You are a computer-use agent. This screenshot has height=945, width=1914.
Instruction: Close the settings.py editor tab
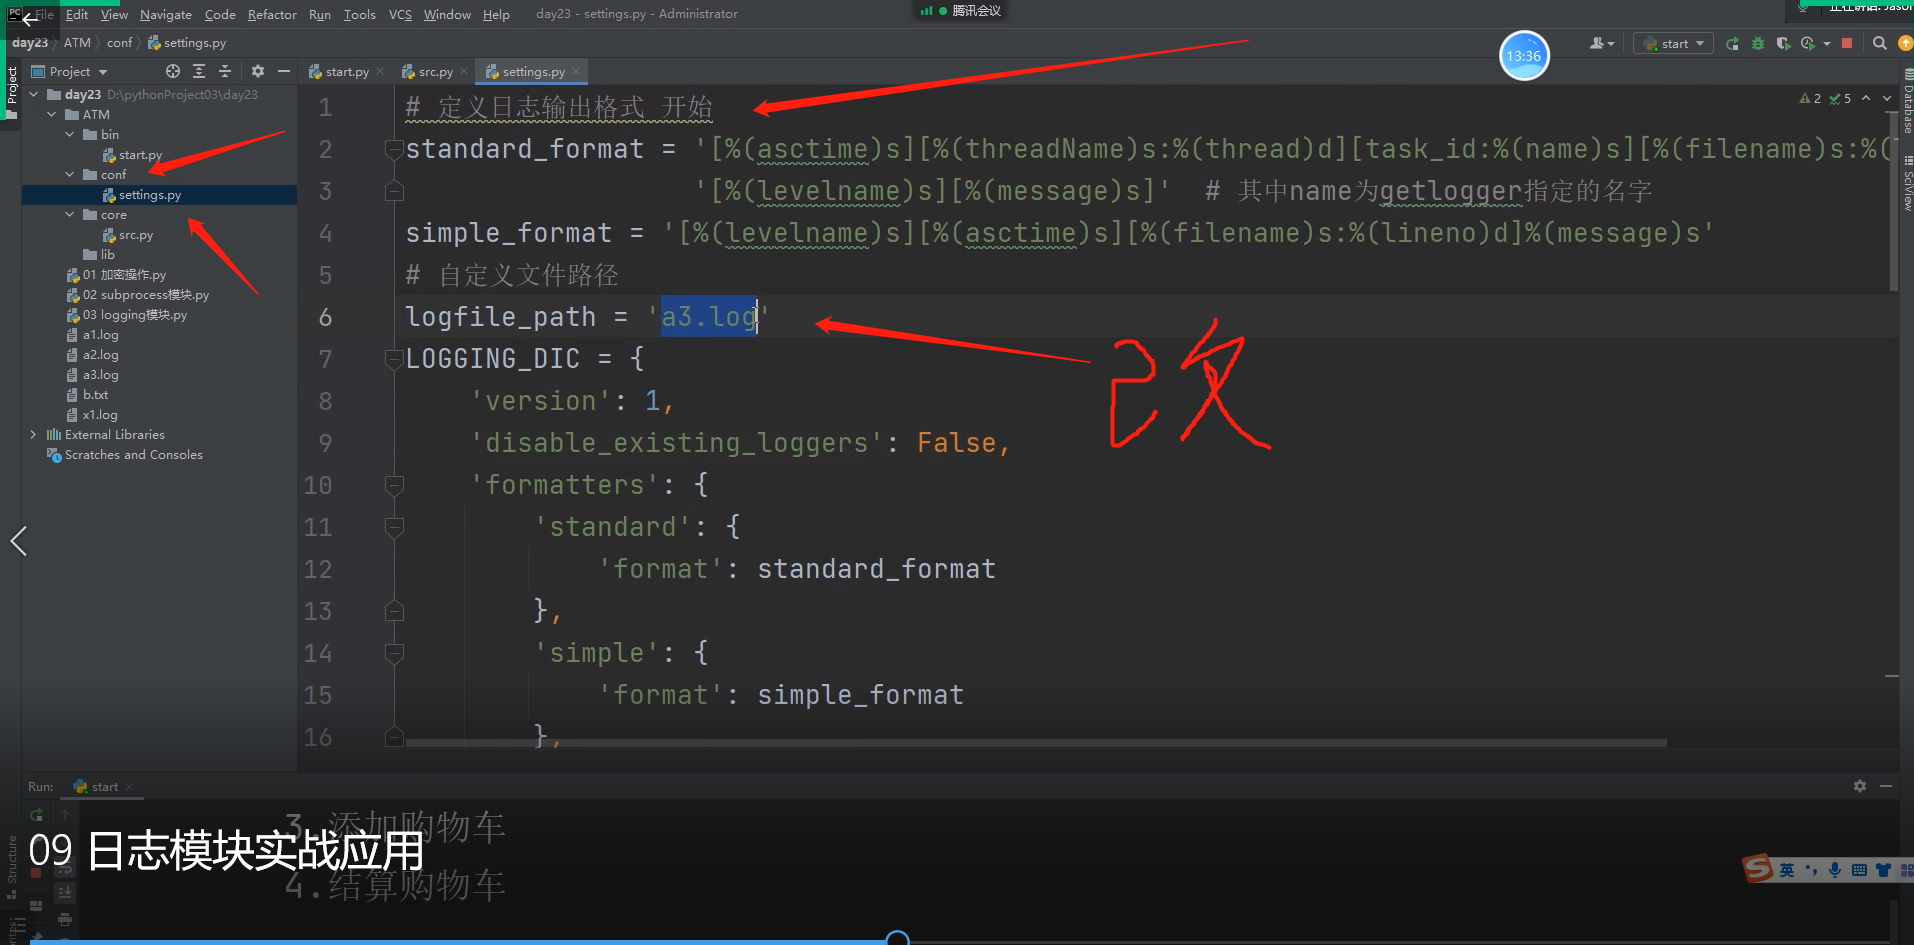coord(577,71)
